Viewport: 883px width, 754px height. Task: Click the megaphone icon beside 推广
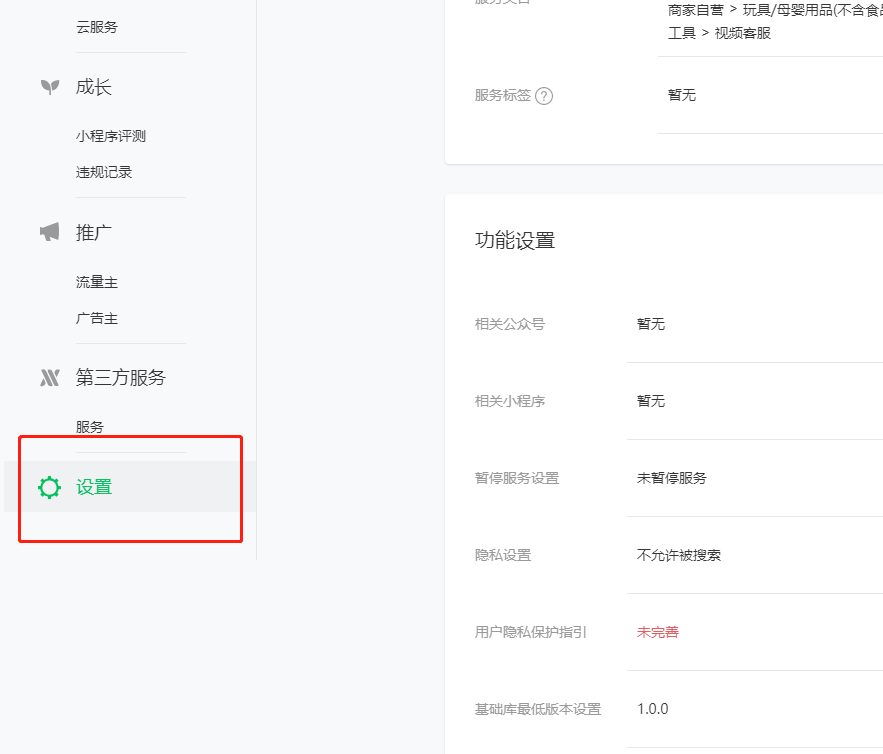pyautogui.click(x=49, y=232)
